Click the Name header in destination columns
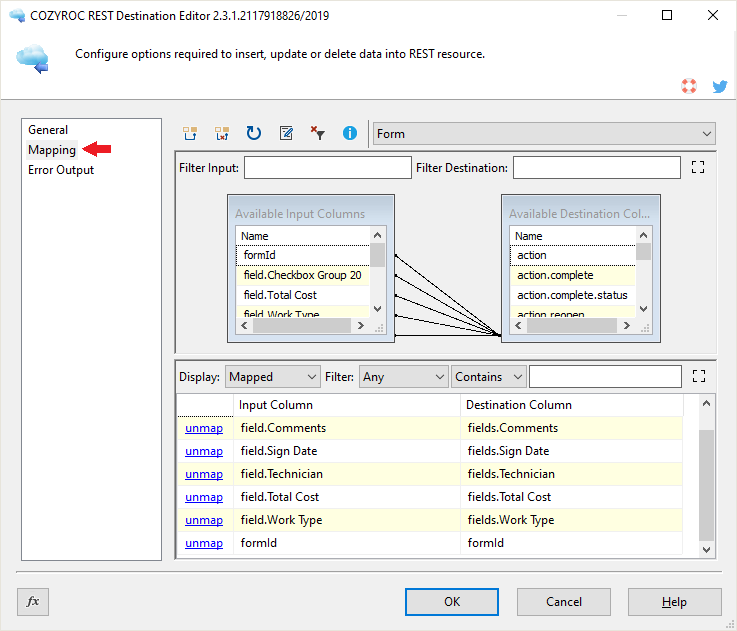 pos(572,236)
